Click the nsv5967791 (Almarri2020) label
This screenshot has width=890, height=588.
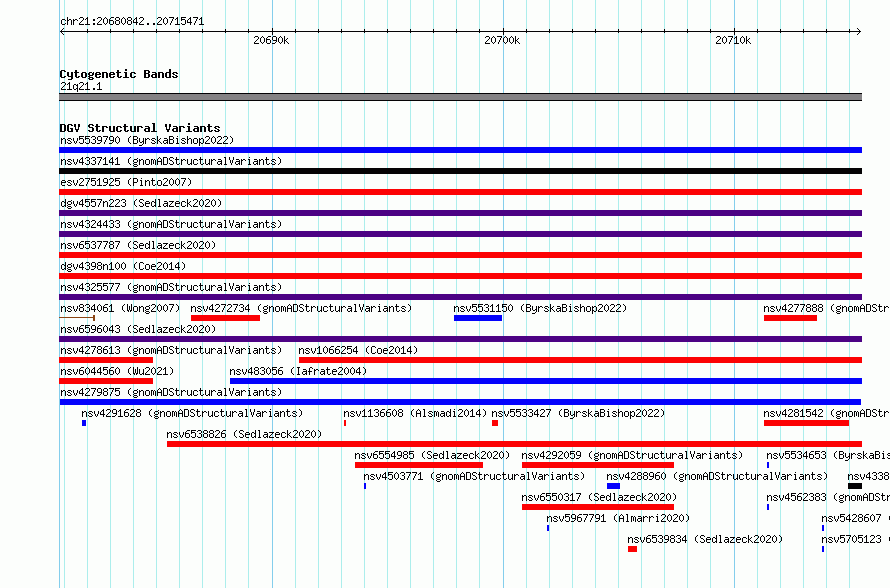[618, 518]
